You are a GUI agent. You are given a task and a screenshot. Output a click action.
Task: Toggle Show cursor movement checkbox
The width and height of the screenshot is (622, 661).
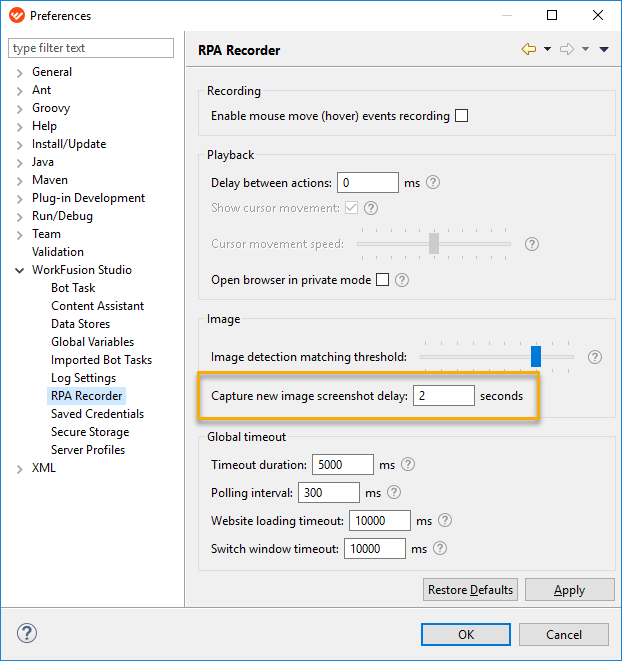click(x=351, y=207)
